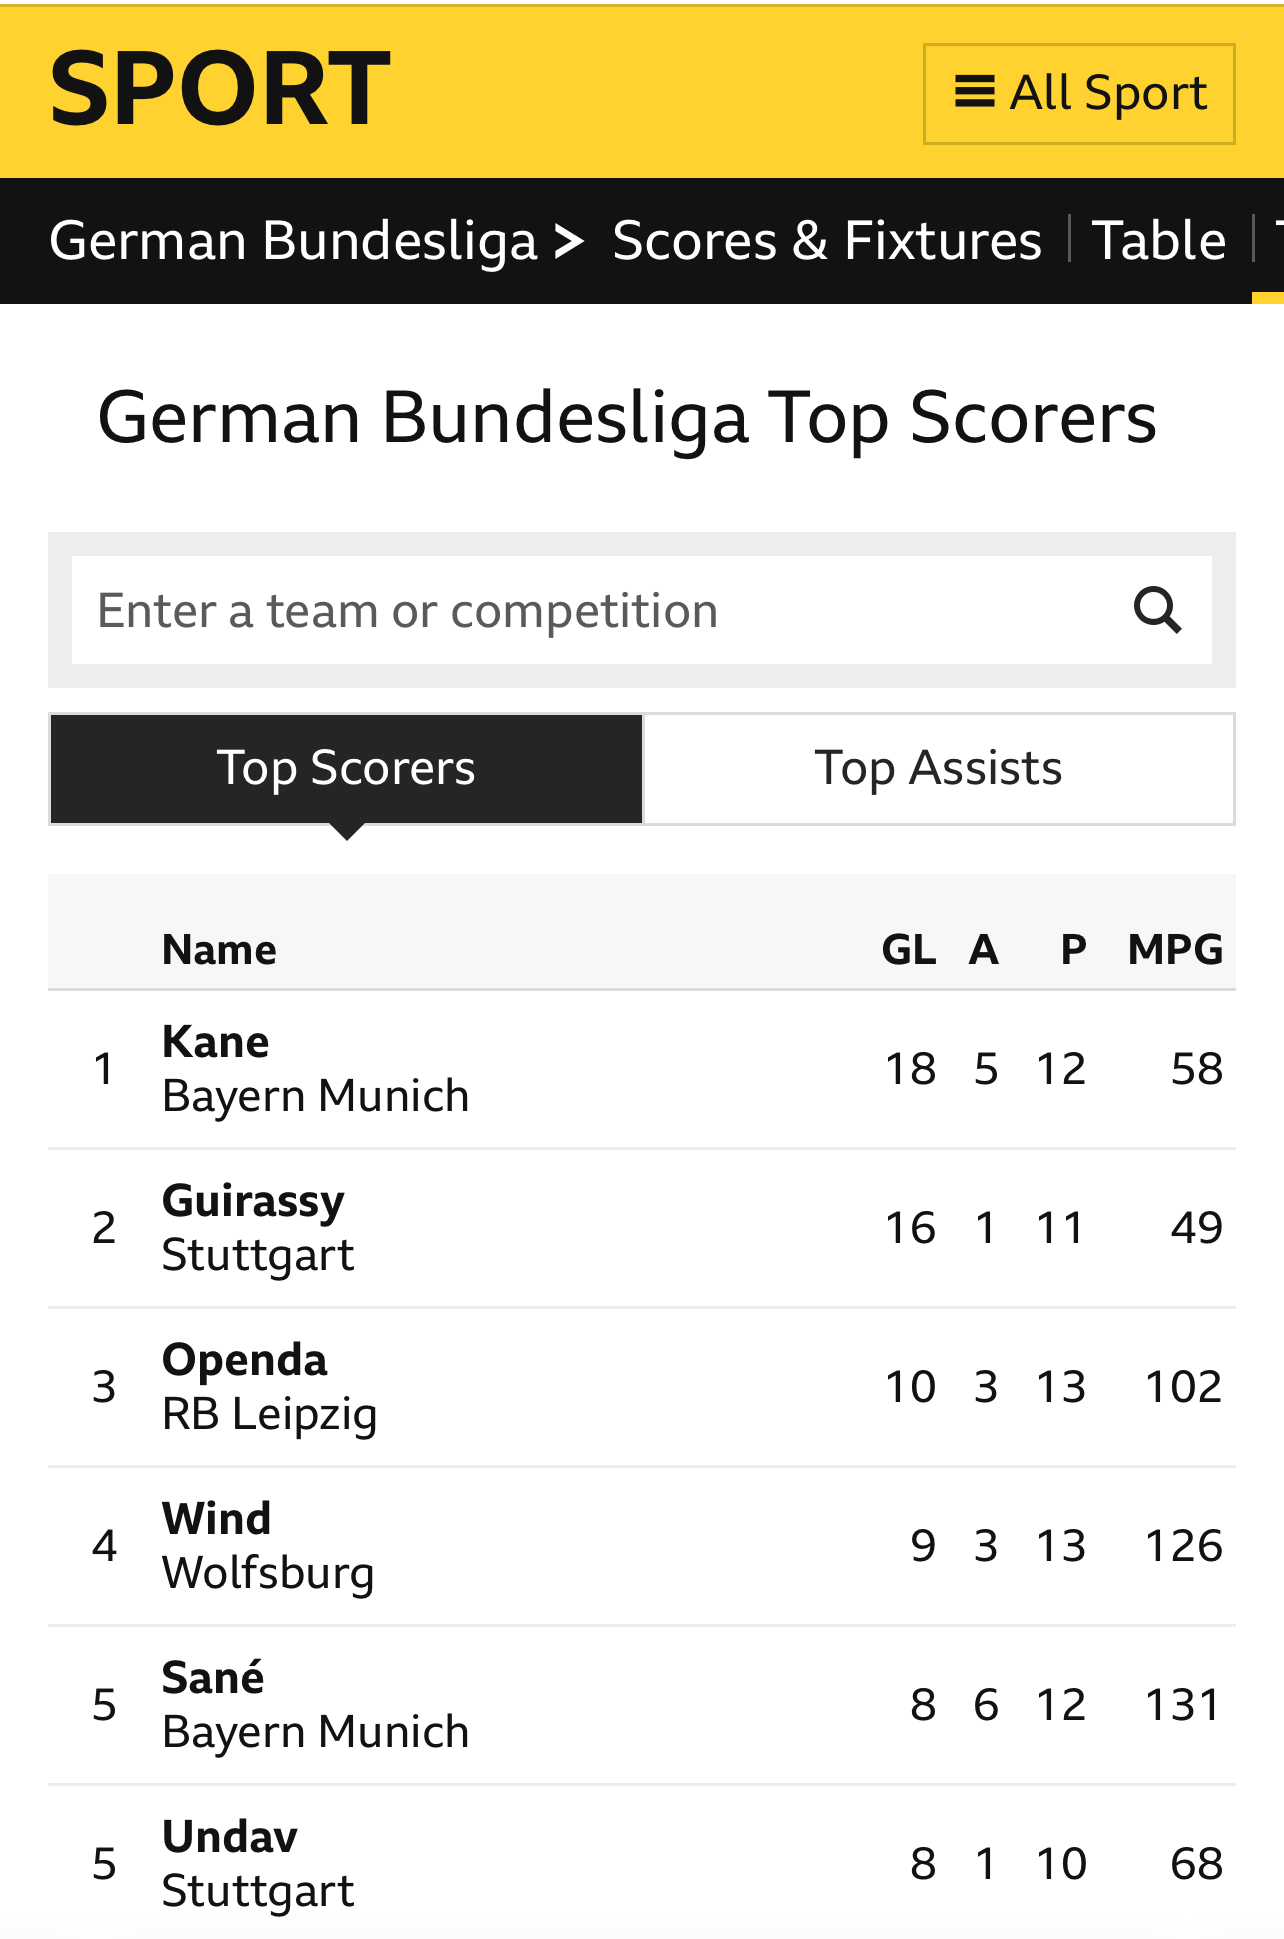
Task: Open the Scores & Fixtures page
Action: click(827, 241)
